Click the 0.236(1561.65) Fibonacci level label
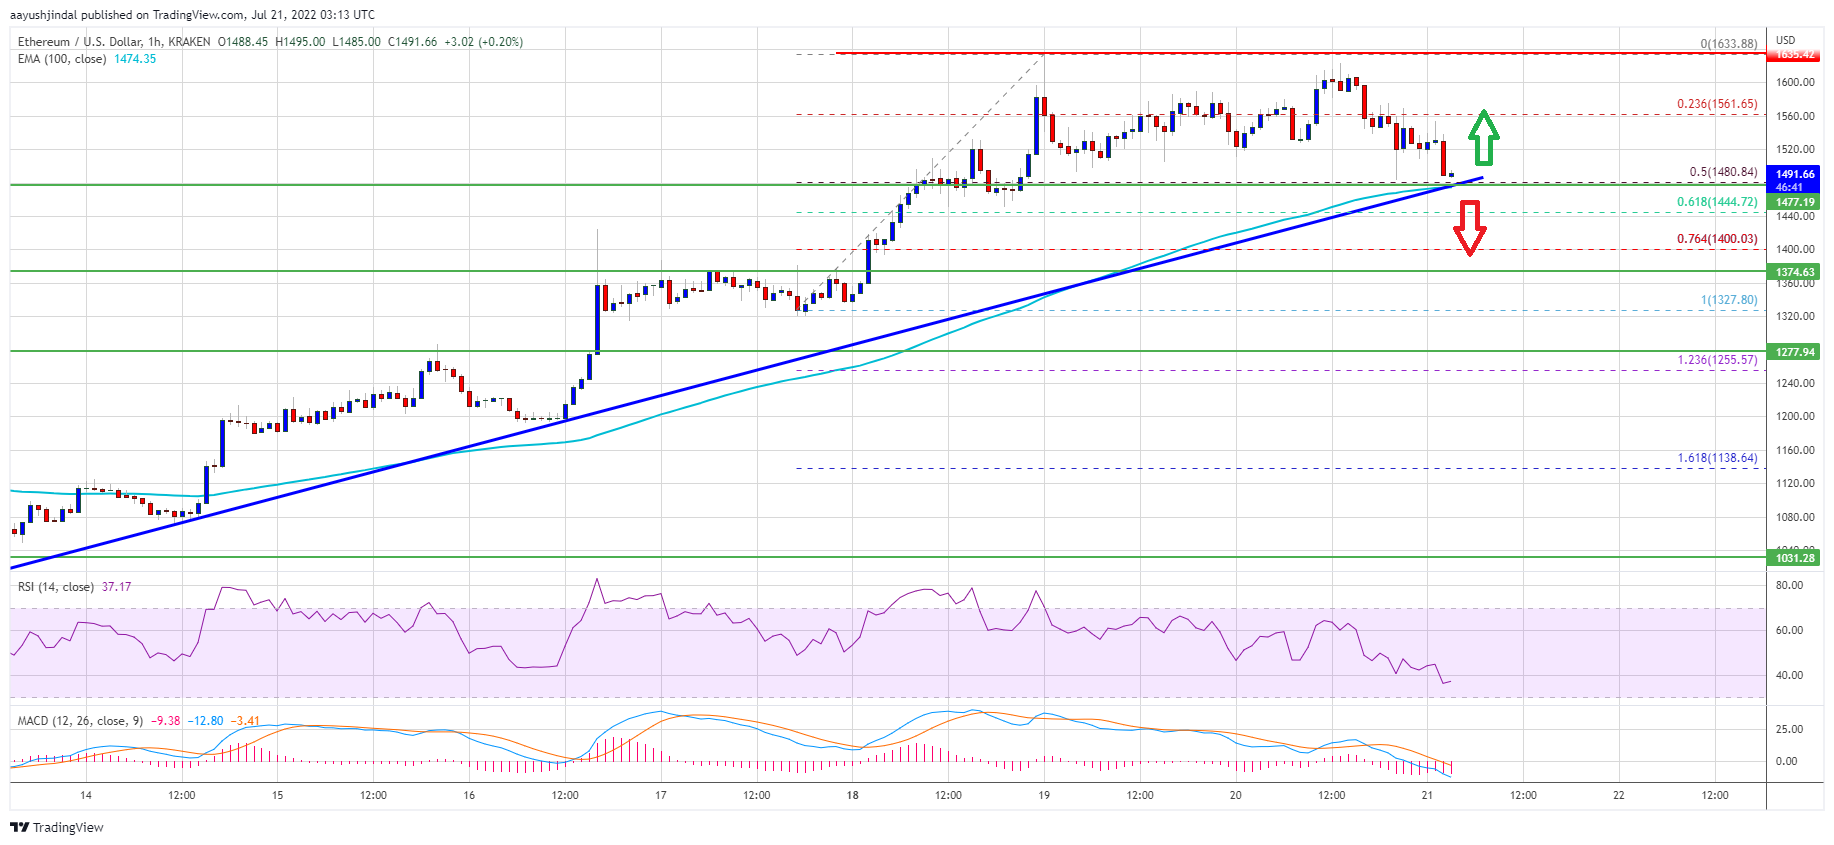The image size is (1834, 845). [x=1716, y=104]
